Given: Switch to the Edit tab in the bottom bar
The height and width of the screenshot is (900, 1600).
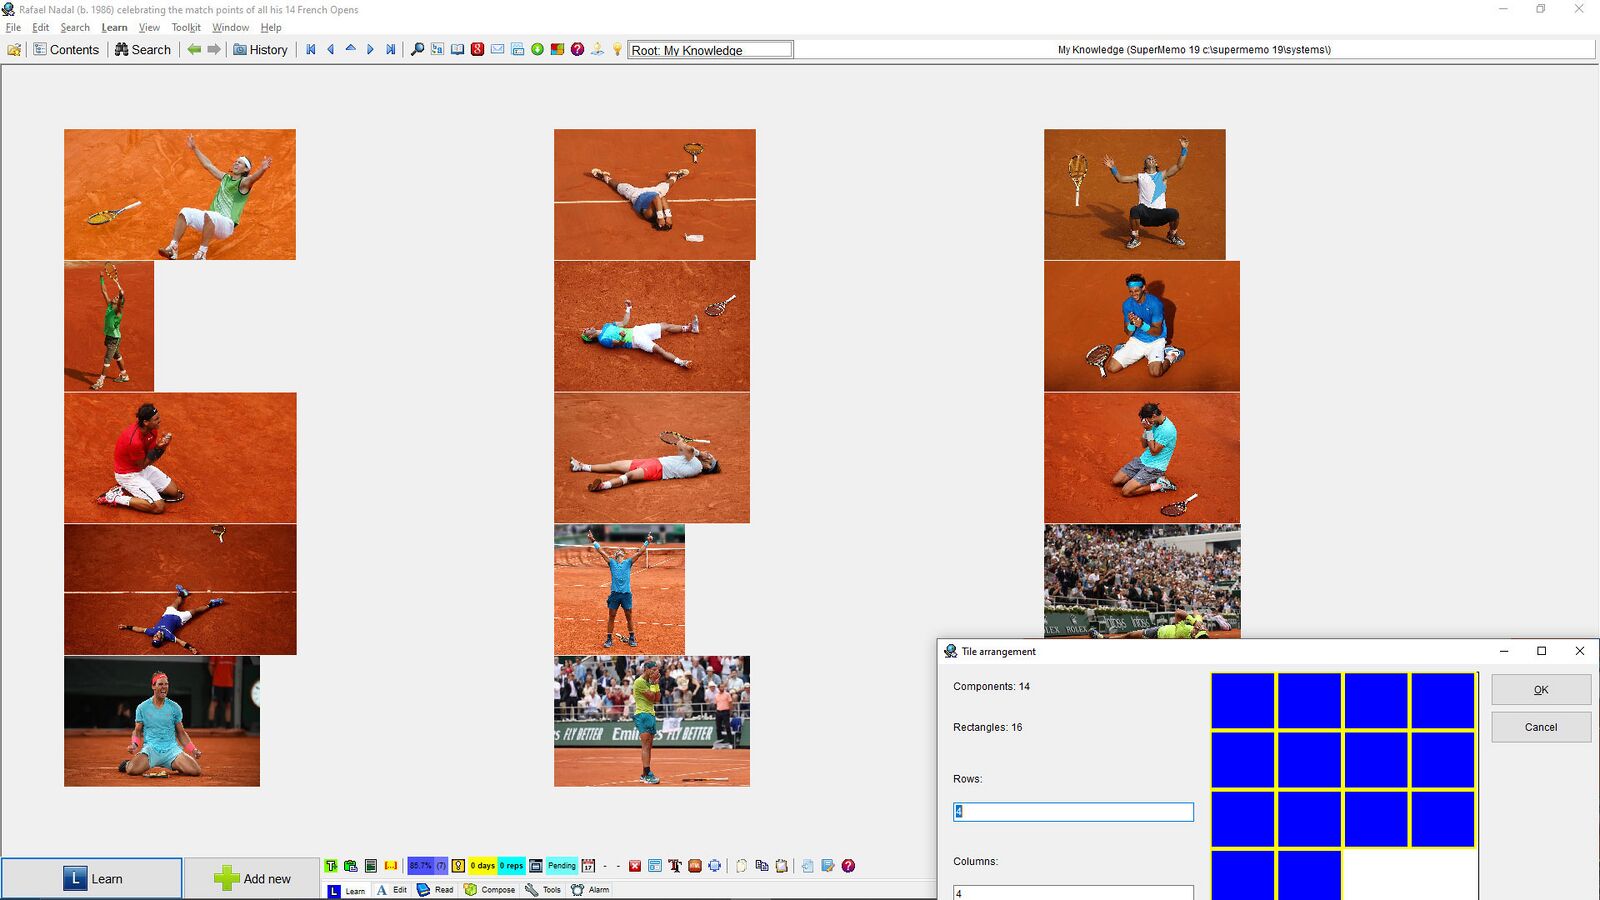Looking at the screenshot, I should pyautogui.click(x=392, y=890).
